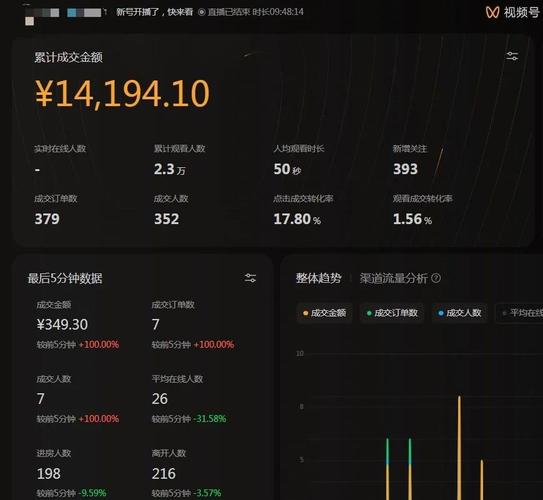This screenshot has height=500, width=543.
Task: Click last-5-minute amount ¥349.30
Action: [x=62, y=324]
